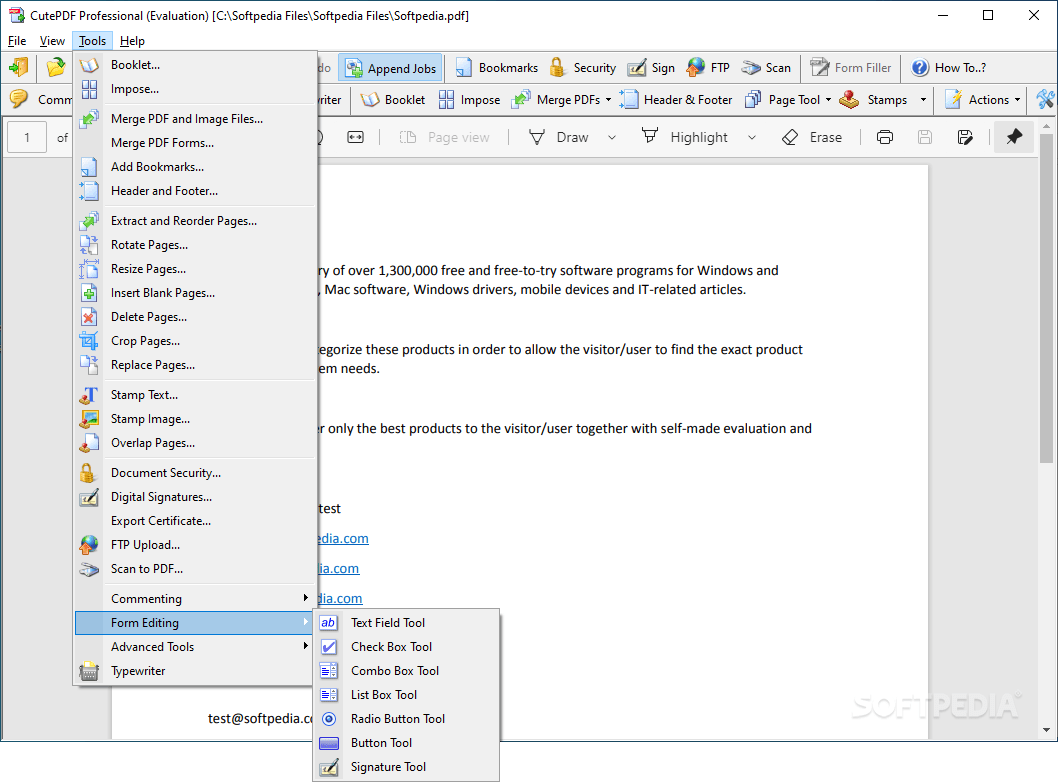The height and width of the screenshot is (782, 1058).
Task: Open the Form Editing submenu
Action: coord(194,623)
